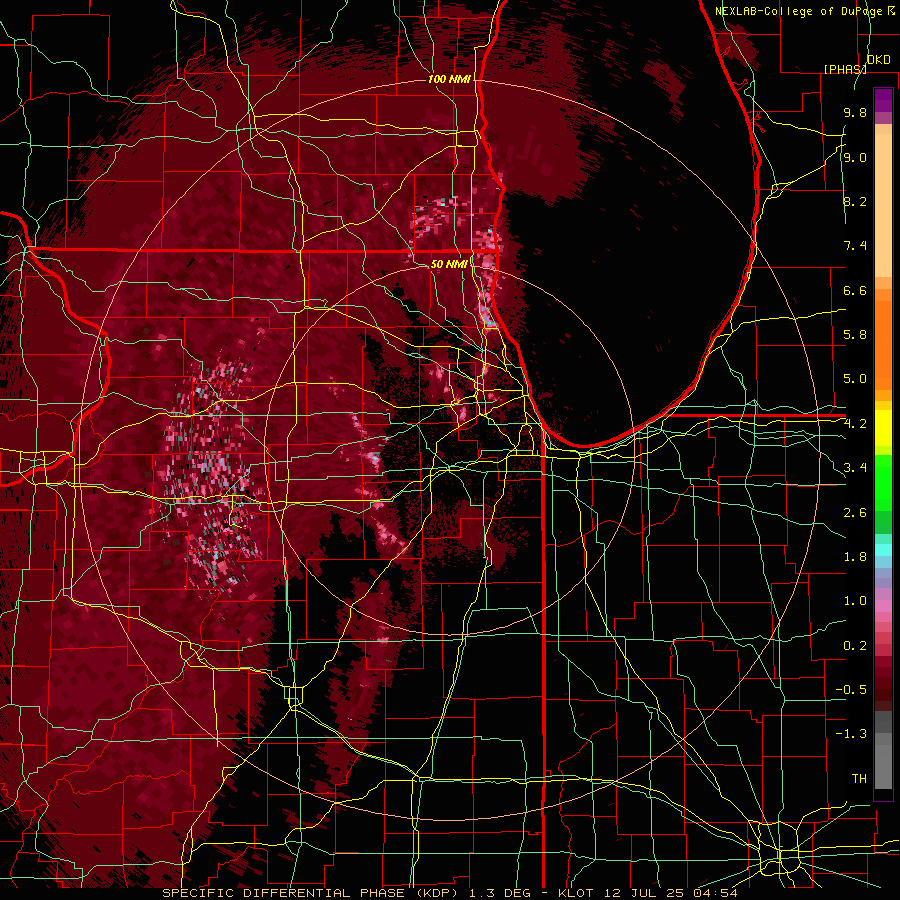
Task: Select the yellow segment of the color bar
Action: (x=883, y=428)
